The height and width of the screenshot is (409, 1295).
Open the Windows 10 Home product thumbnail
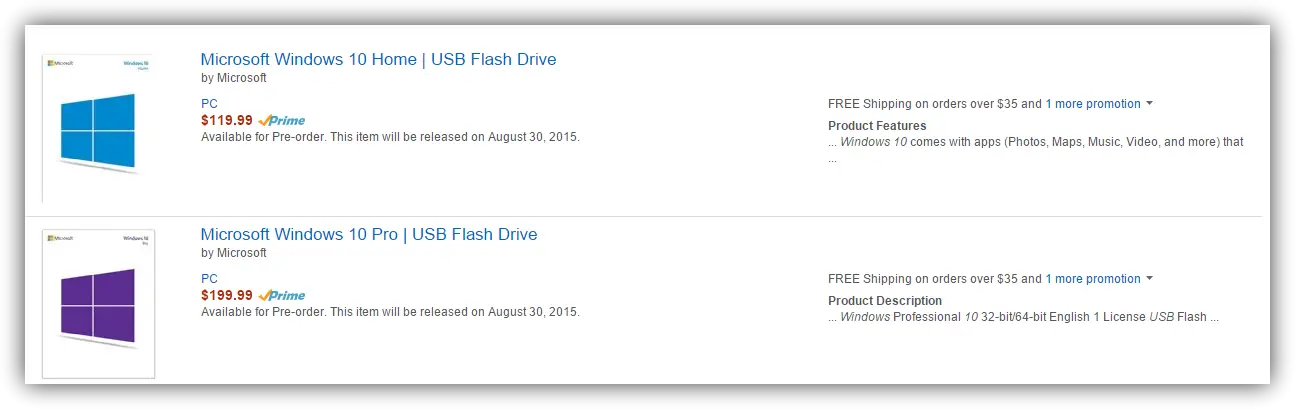[97, 127]
